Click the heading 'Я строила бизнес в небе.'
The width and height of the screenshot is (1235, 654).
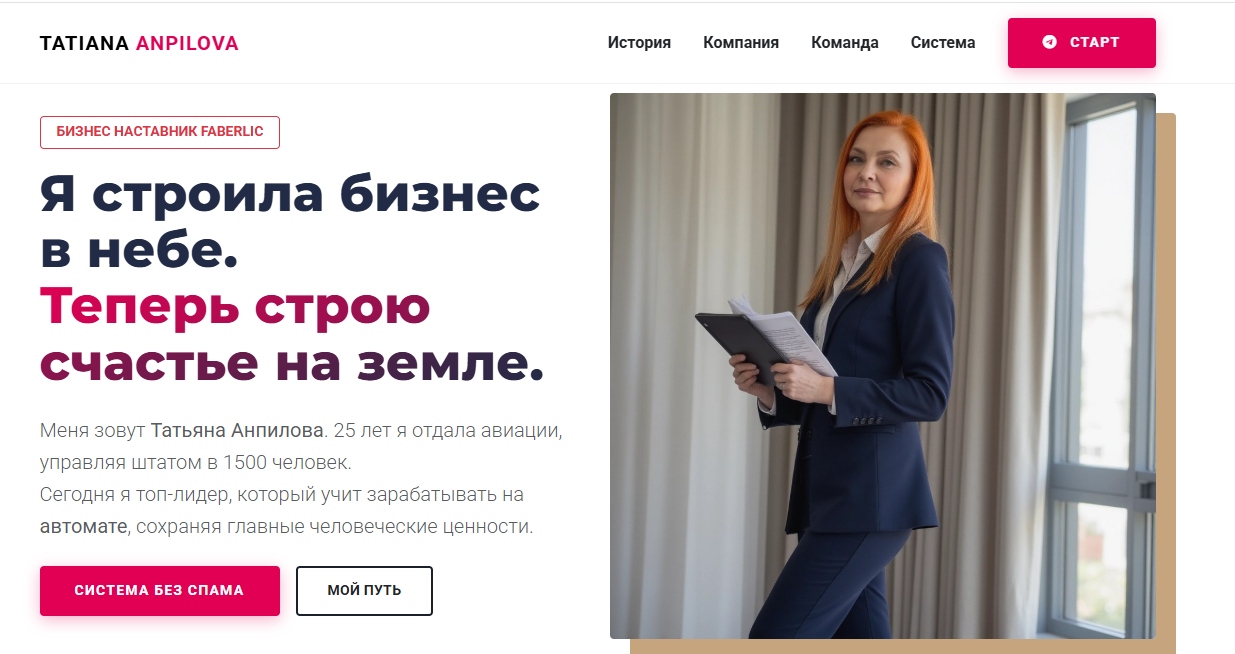(x=290, y=222)
